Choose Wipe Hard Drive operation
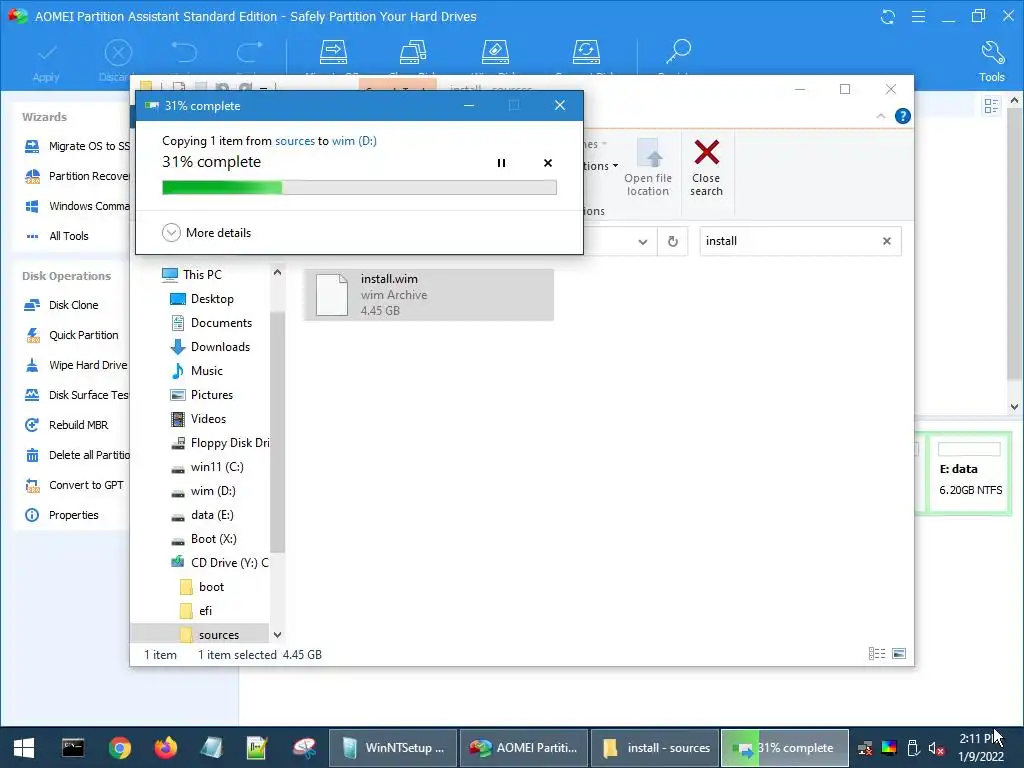This screenshot has height=768, width=1024. click(x=76, y=365)
